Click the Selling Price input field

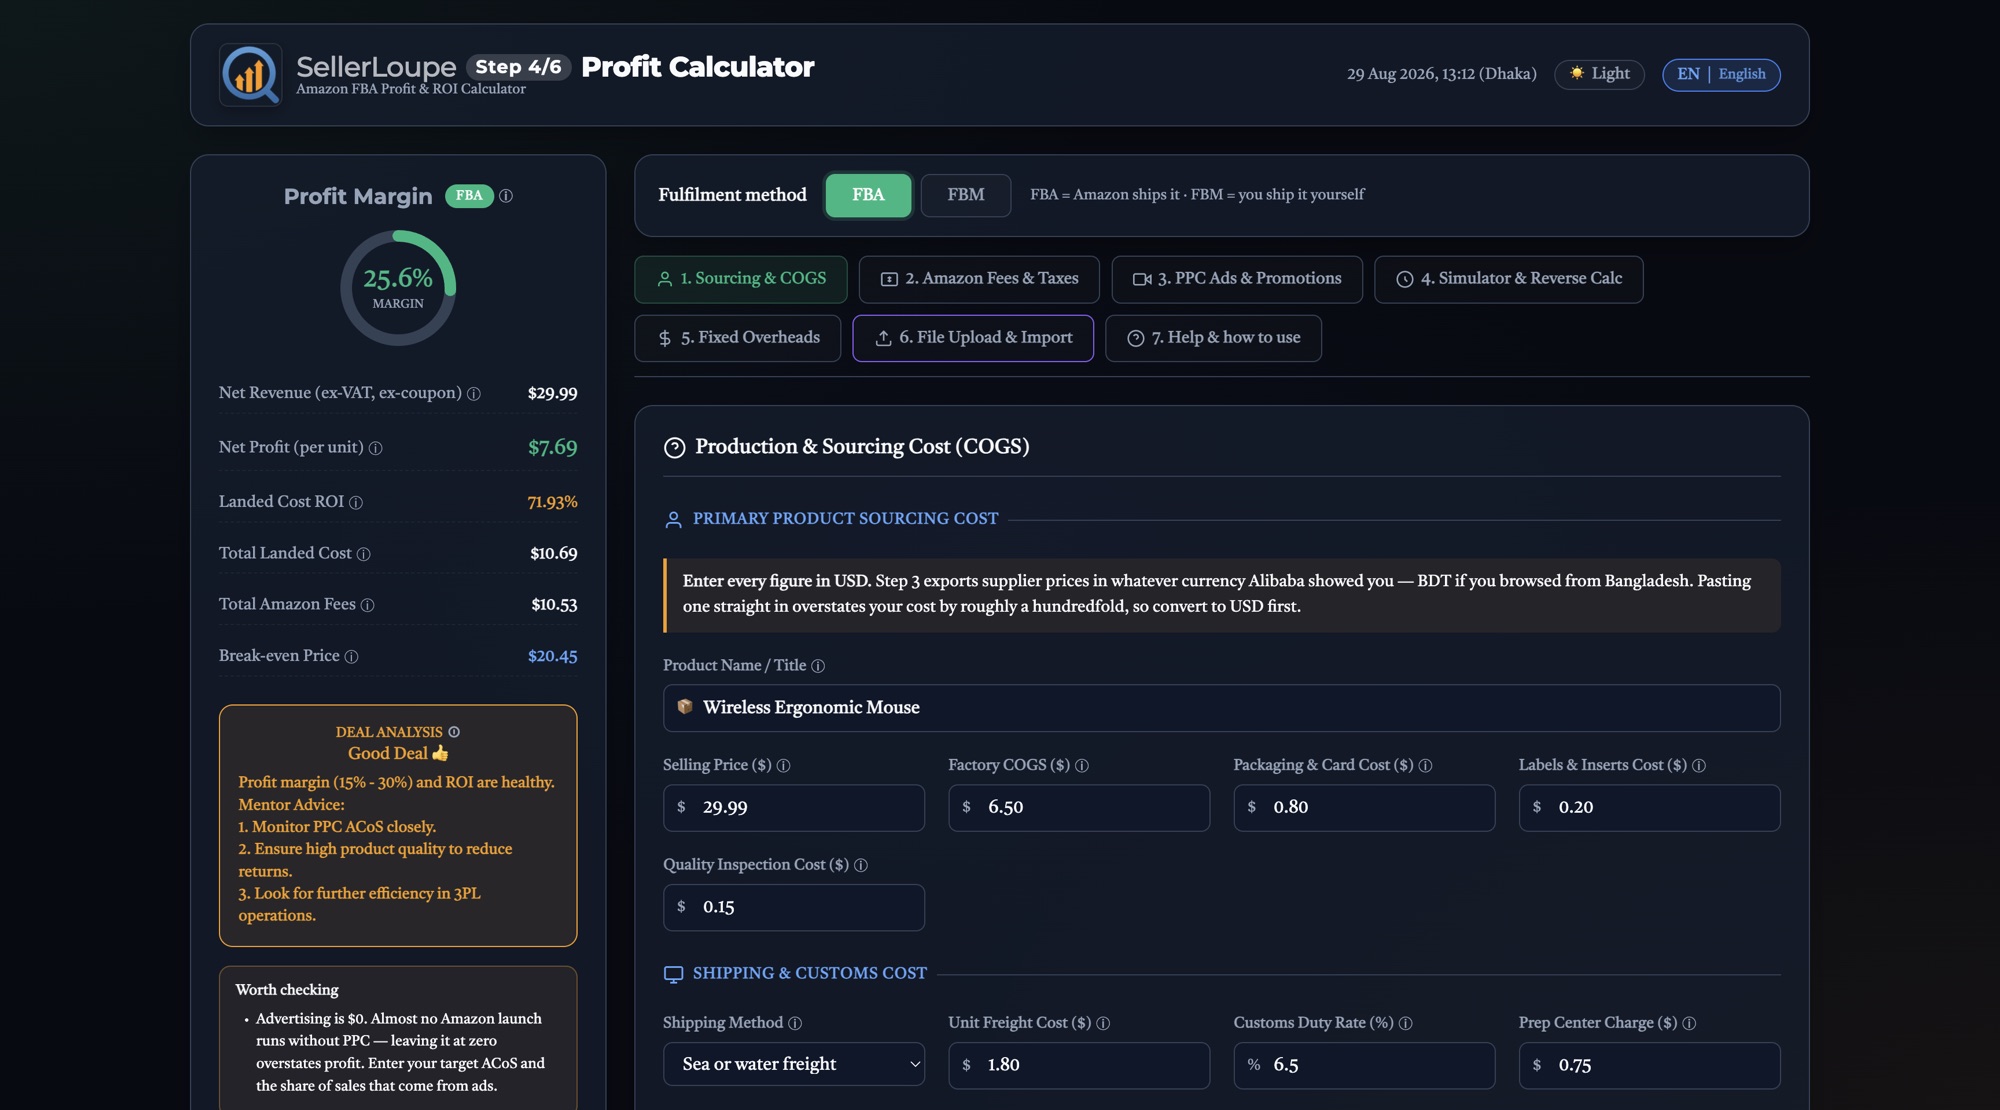point(794,808)
